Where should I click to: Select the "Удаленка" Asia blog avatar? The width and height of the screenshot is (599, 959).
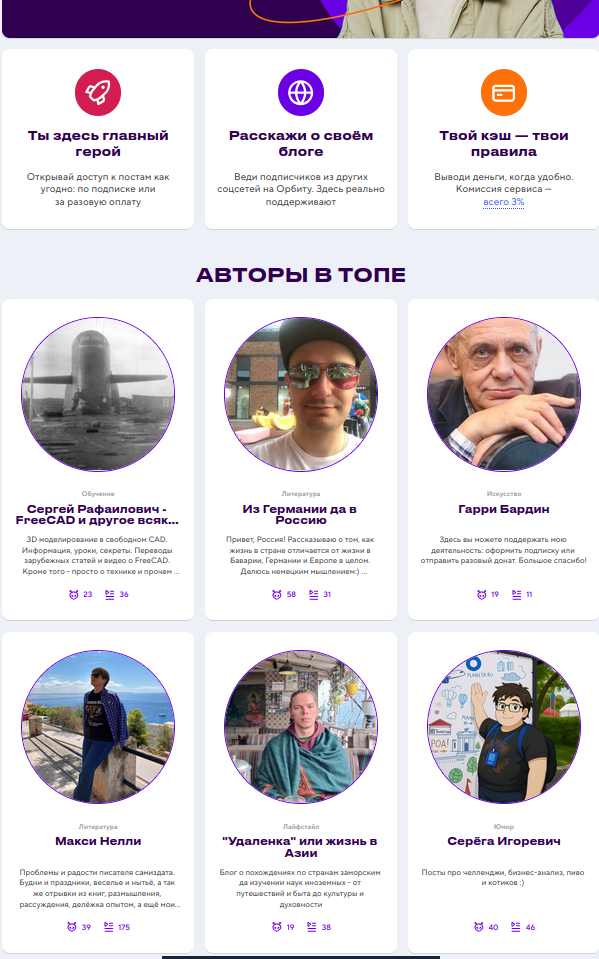coord(300,727)
